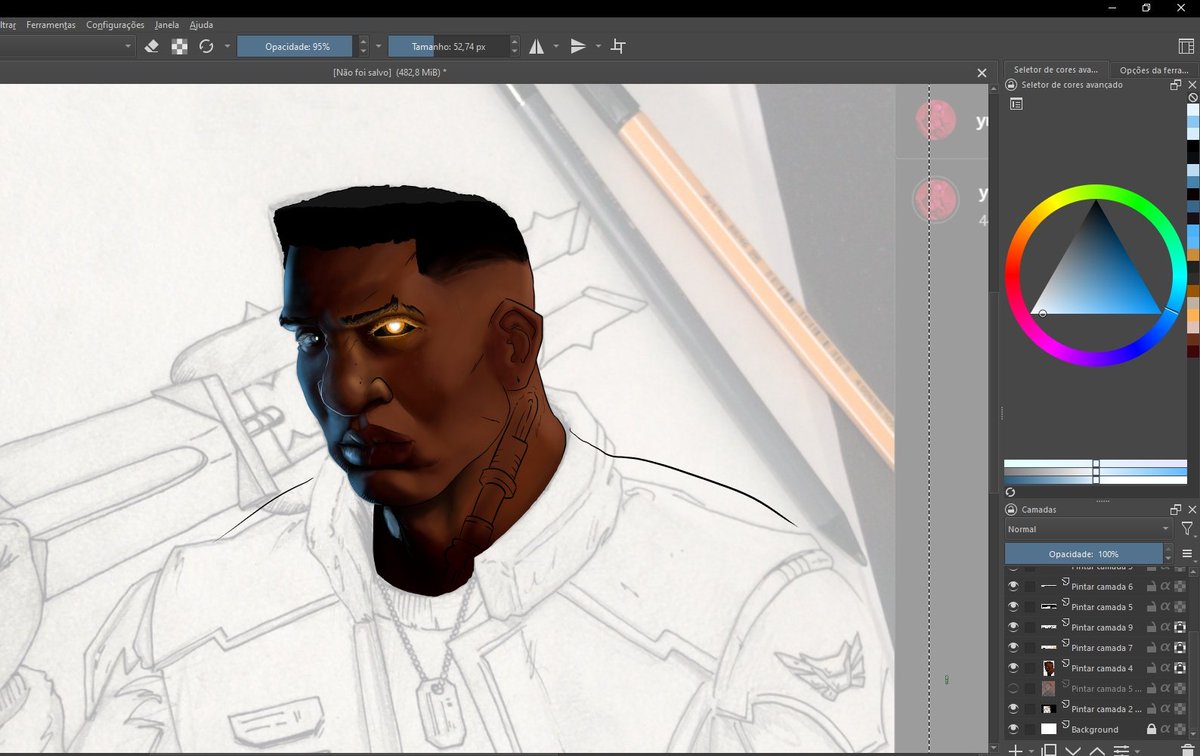Unlock the Background layer padlock
Viewport: 1200px width, 756px height.
pyautogui.click(x=1152, y=729)
